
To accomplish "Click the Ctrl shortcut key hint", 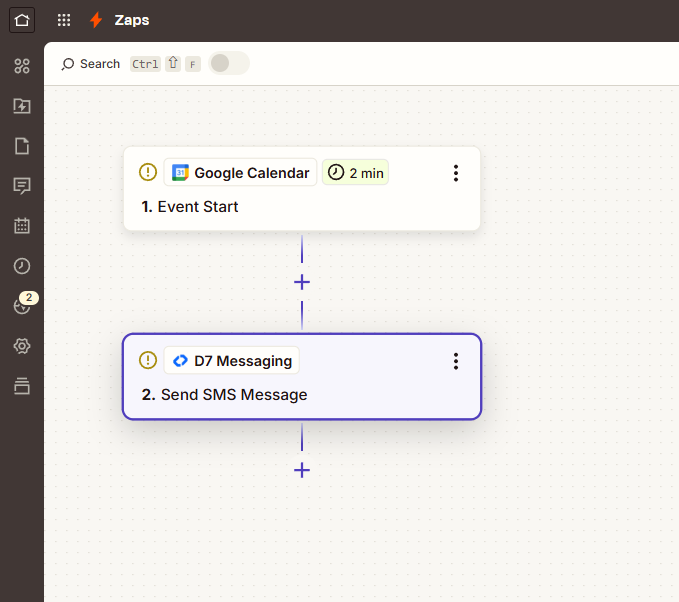I will tap(146, 64).
